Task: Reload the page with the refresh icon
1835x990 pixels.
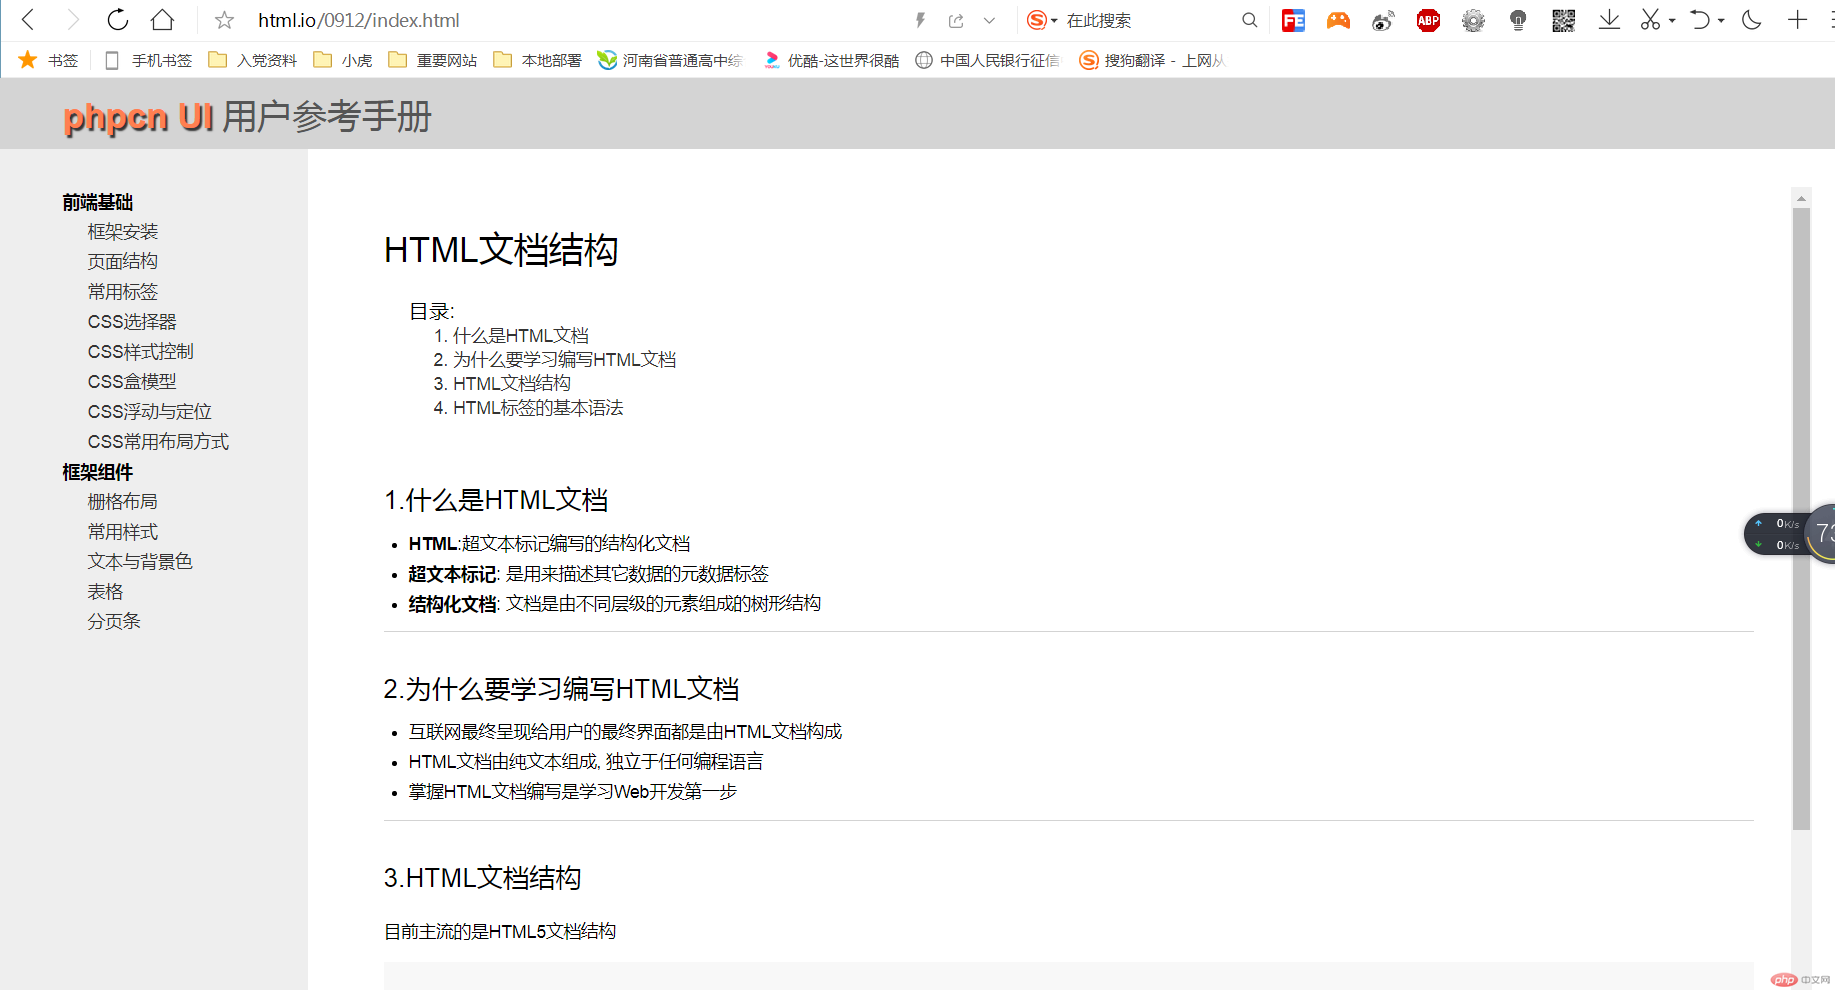Action: click(x=118, y=20)
